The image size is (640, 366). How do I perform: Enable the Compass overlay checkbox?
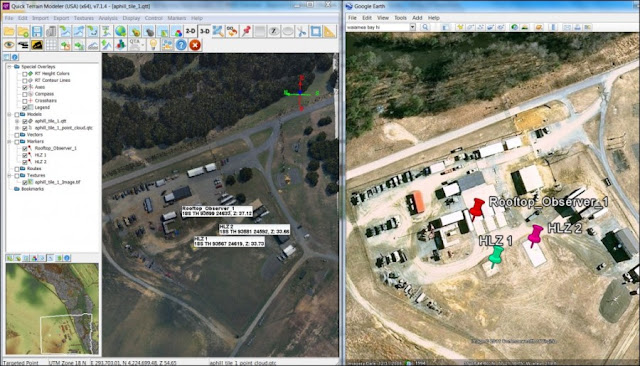tap(24, 94)
